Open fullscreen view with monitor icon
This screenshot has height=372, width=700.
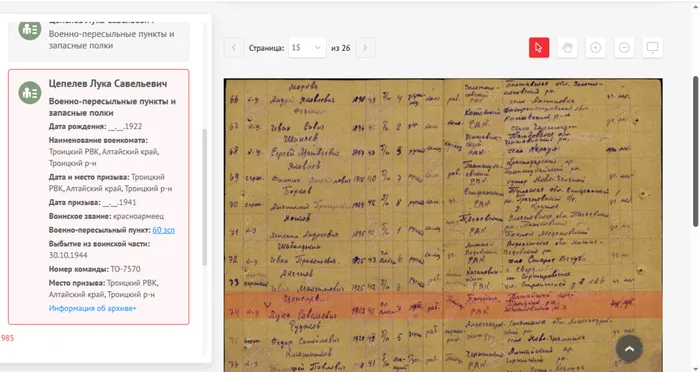652,48
